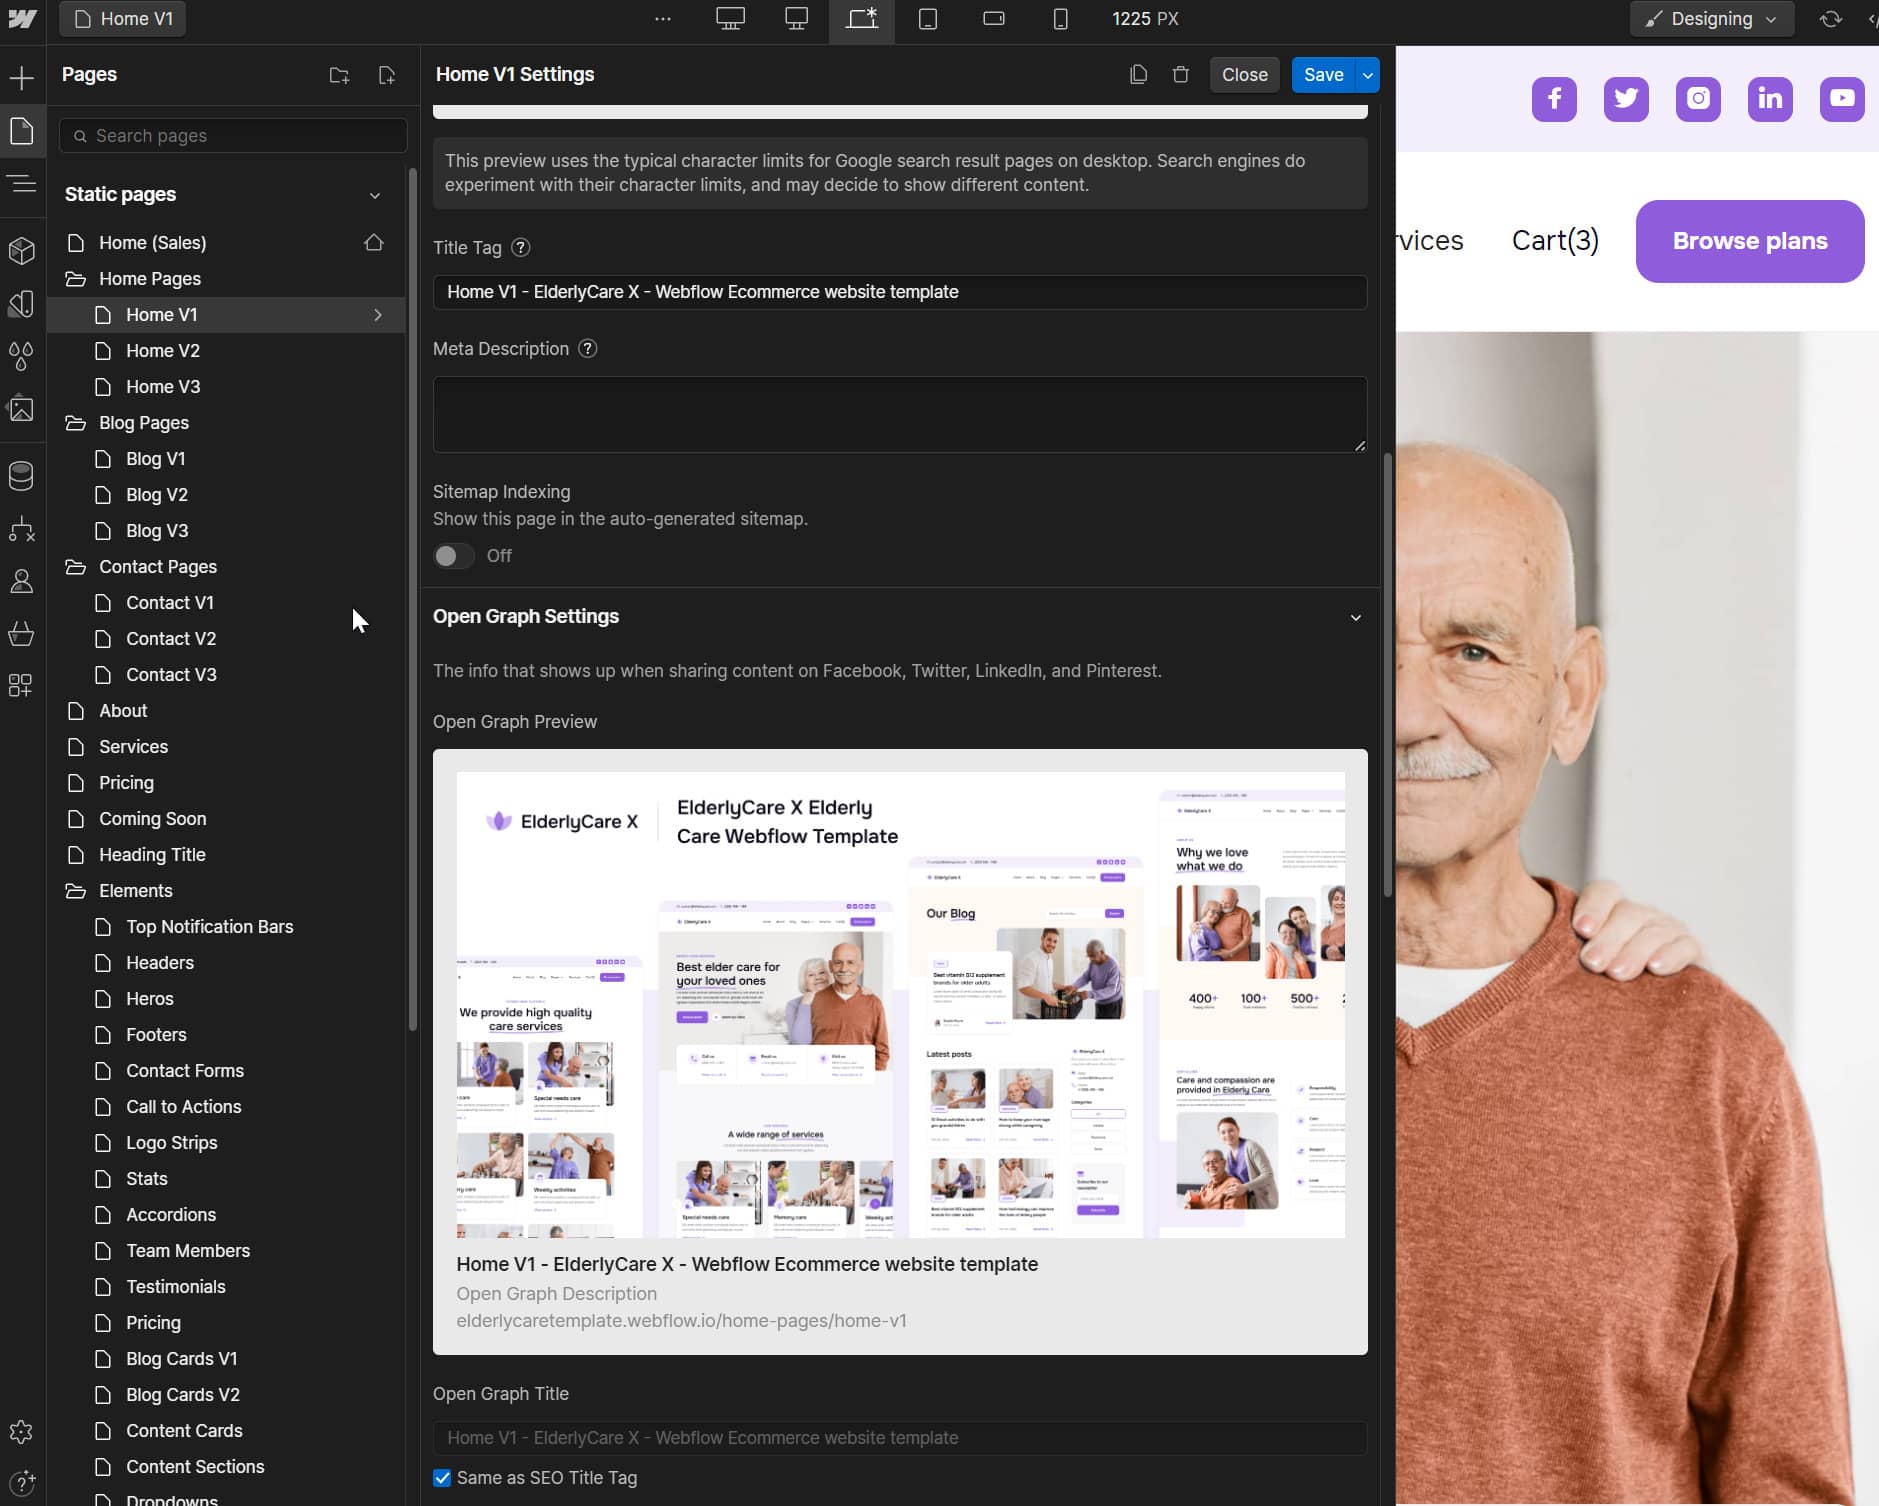Click inside the Meta Description field
This screenshot has width=1879, height=1506.
898,413
